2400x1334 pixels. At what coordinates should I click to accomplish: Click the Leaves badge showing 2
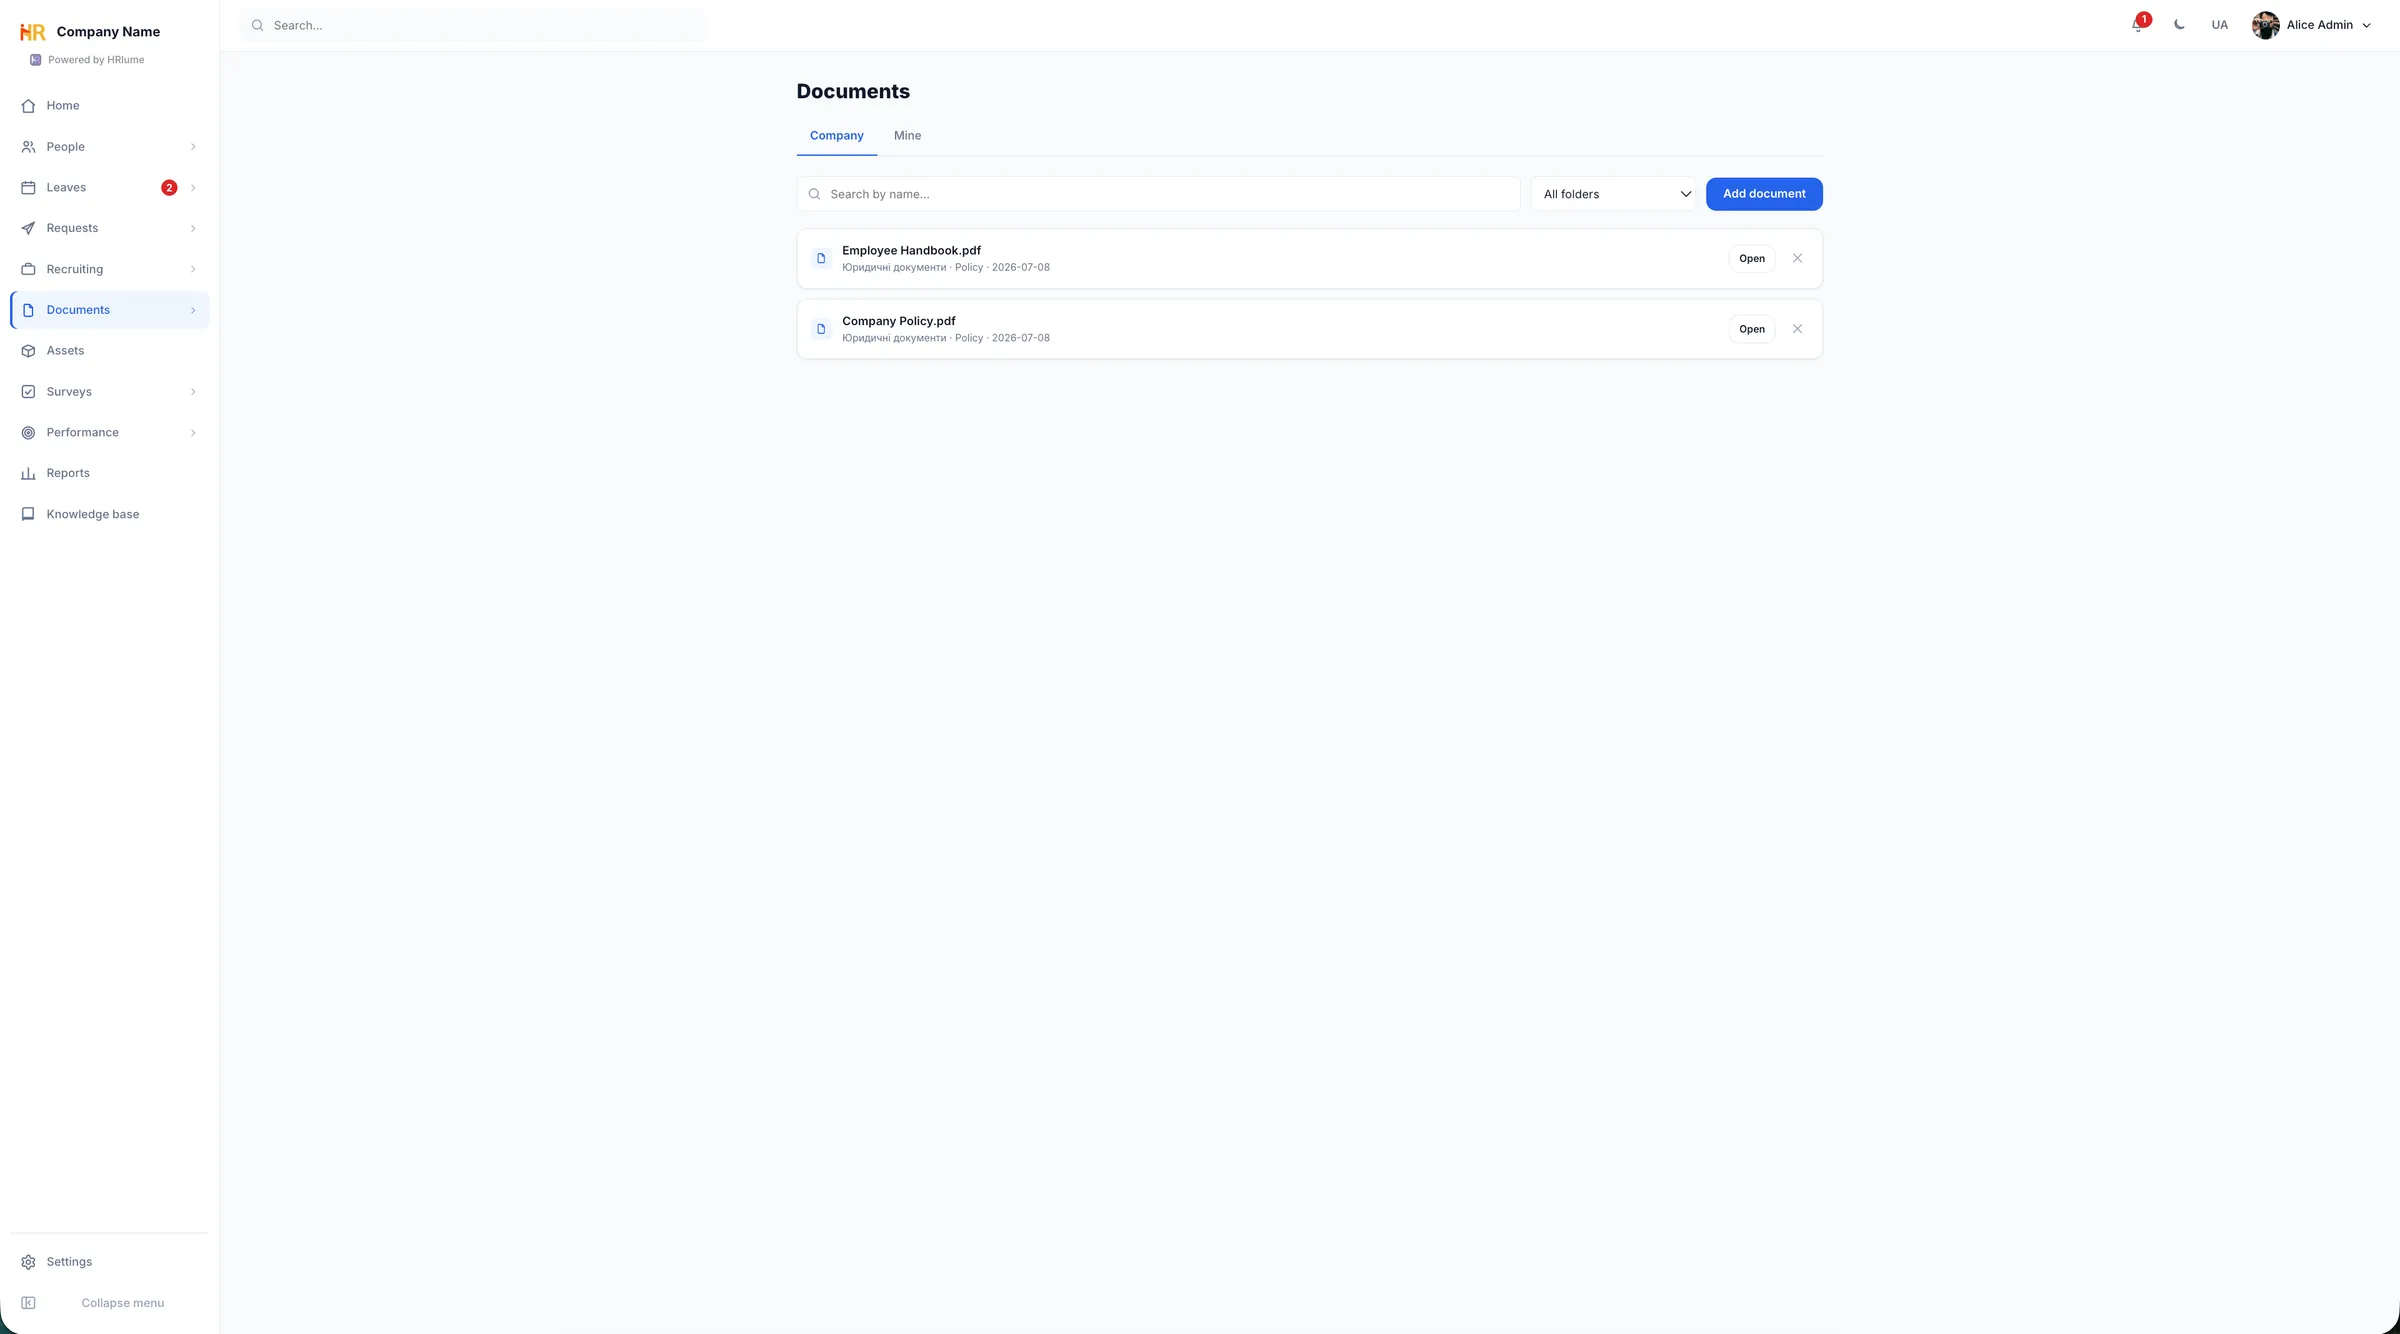tap(169, 188)
